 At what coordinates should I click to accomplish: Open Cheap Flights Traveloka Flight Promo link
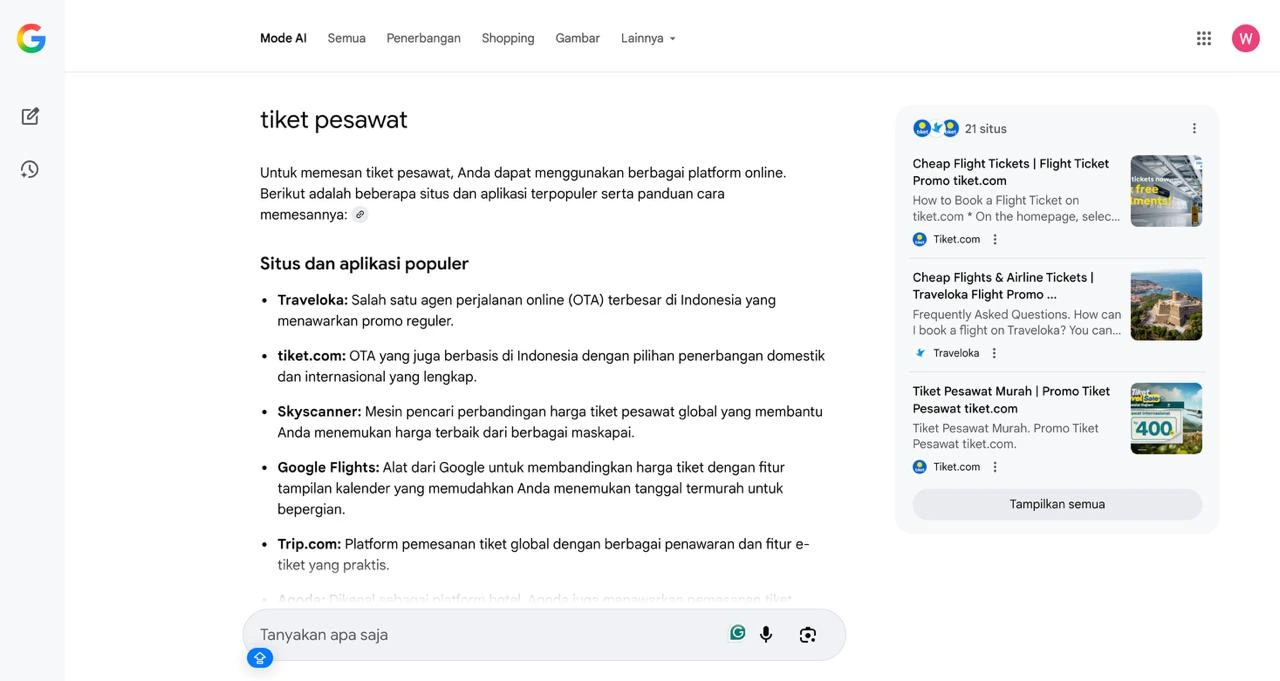click(x=1003, y=286)
